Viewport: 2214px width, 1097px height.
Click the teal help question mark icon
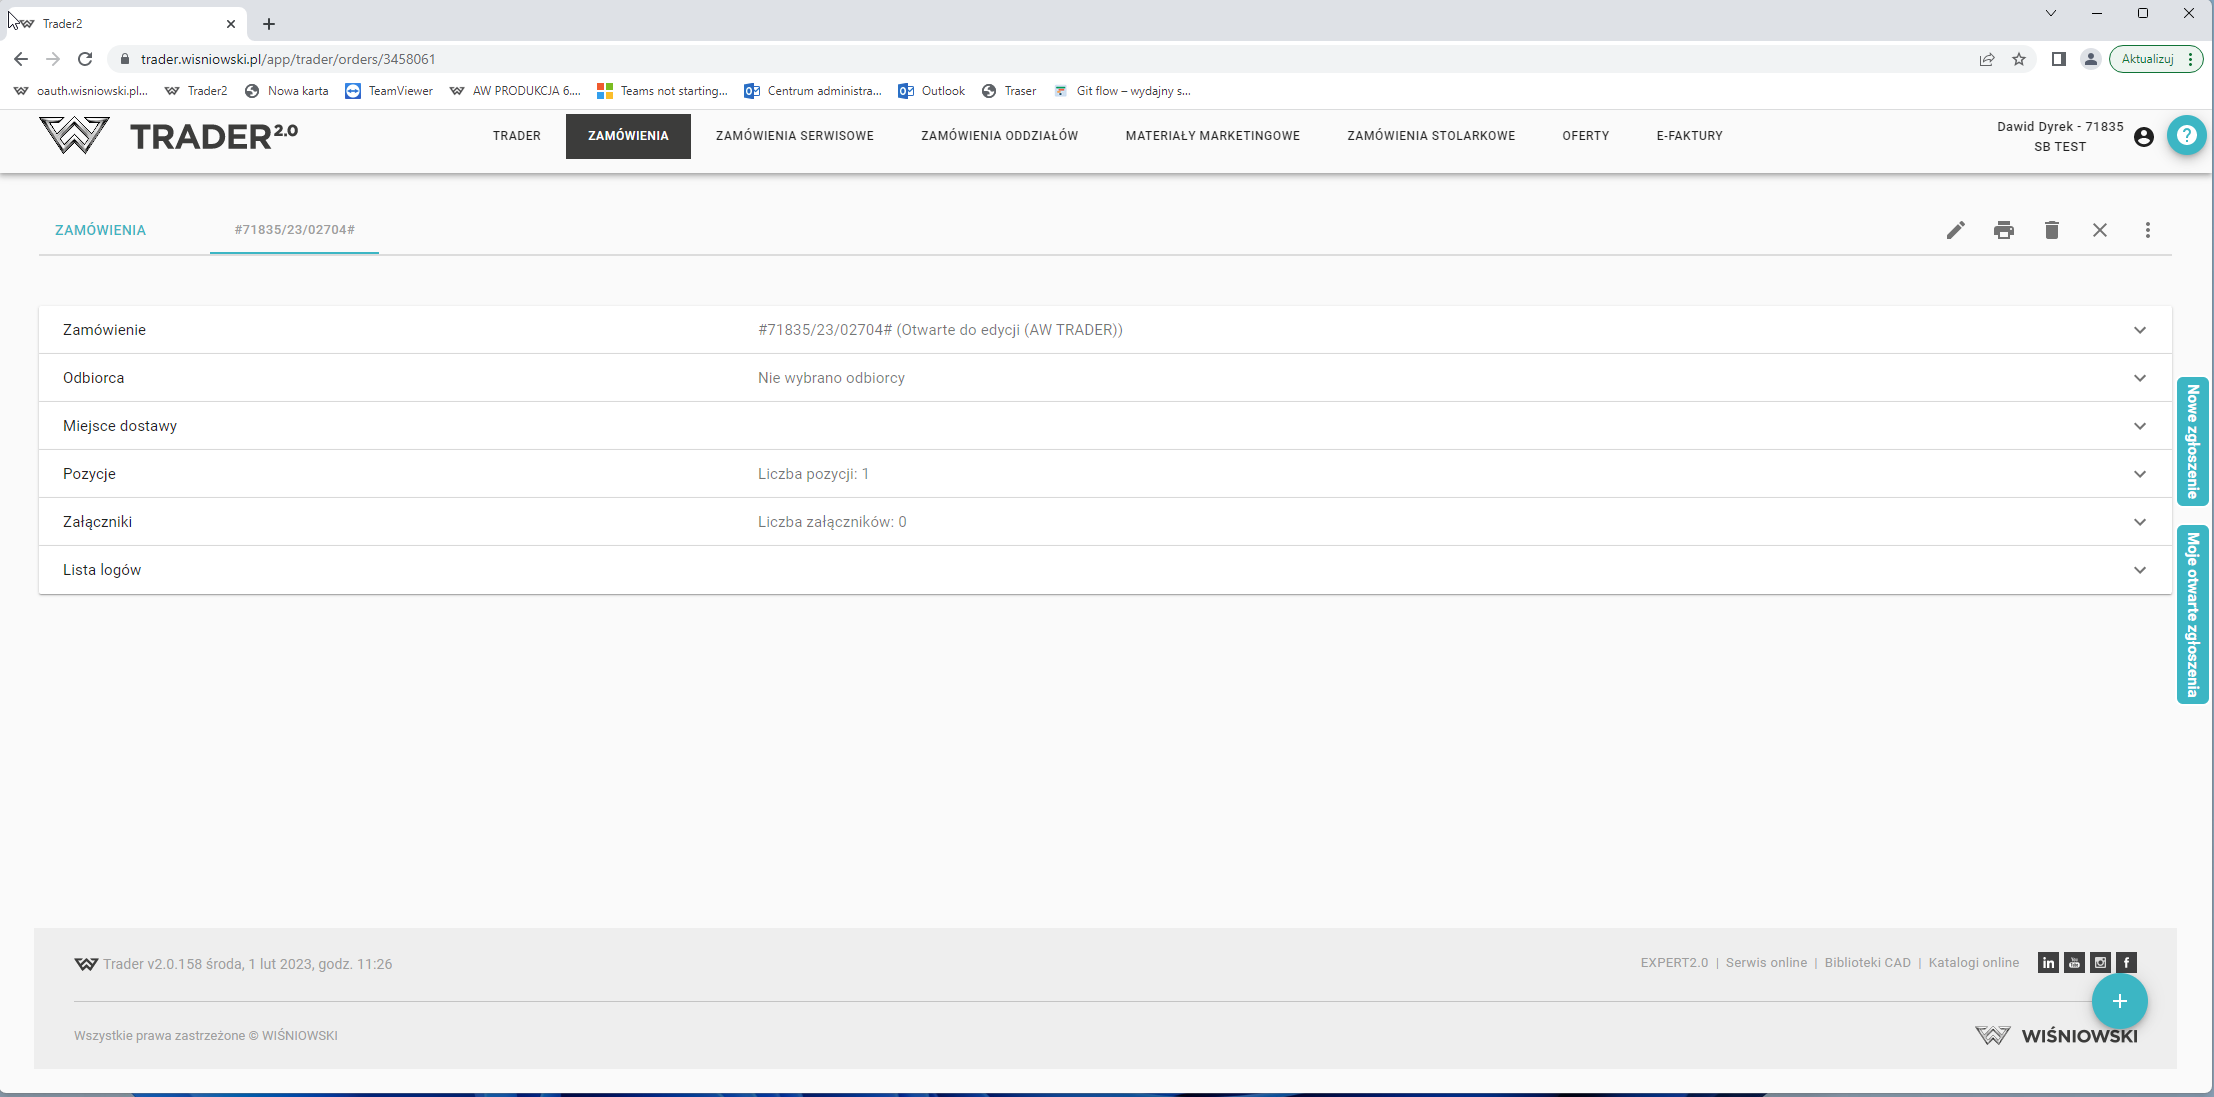pyautogui.click(x=2186, y=135)
